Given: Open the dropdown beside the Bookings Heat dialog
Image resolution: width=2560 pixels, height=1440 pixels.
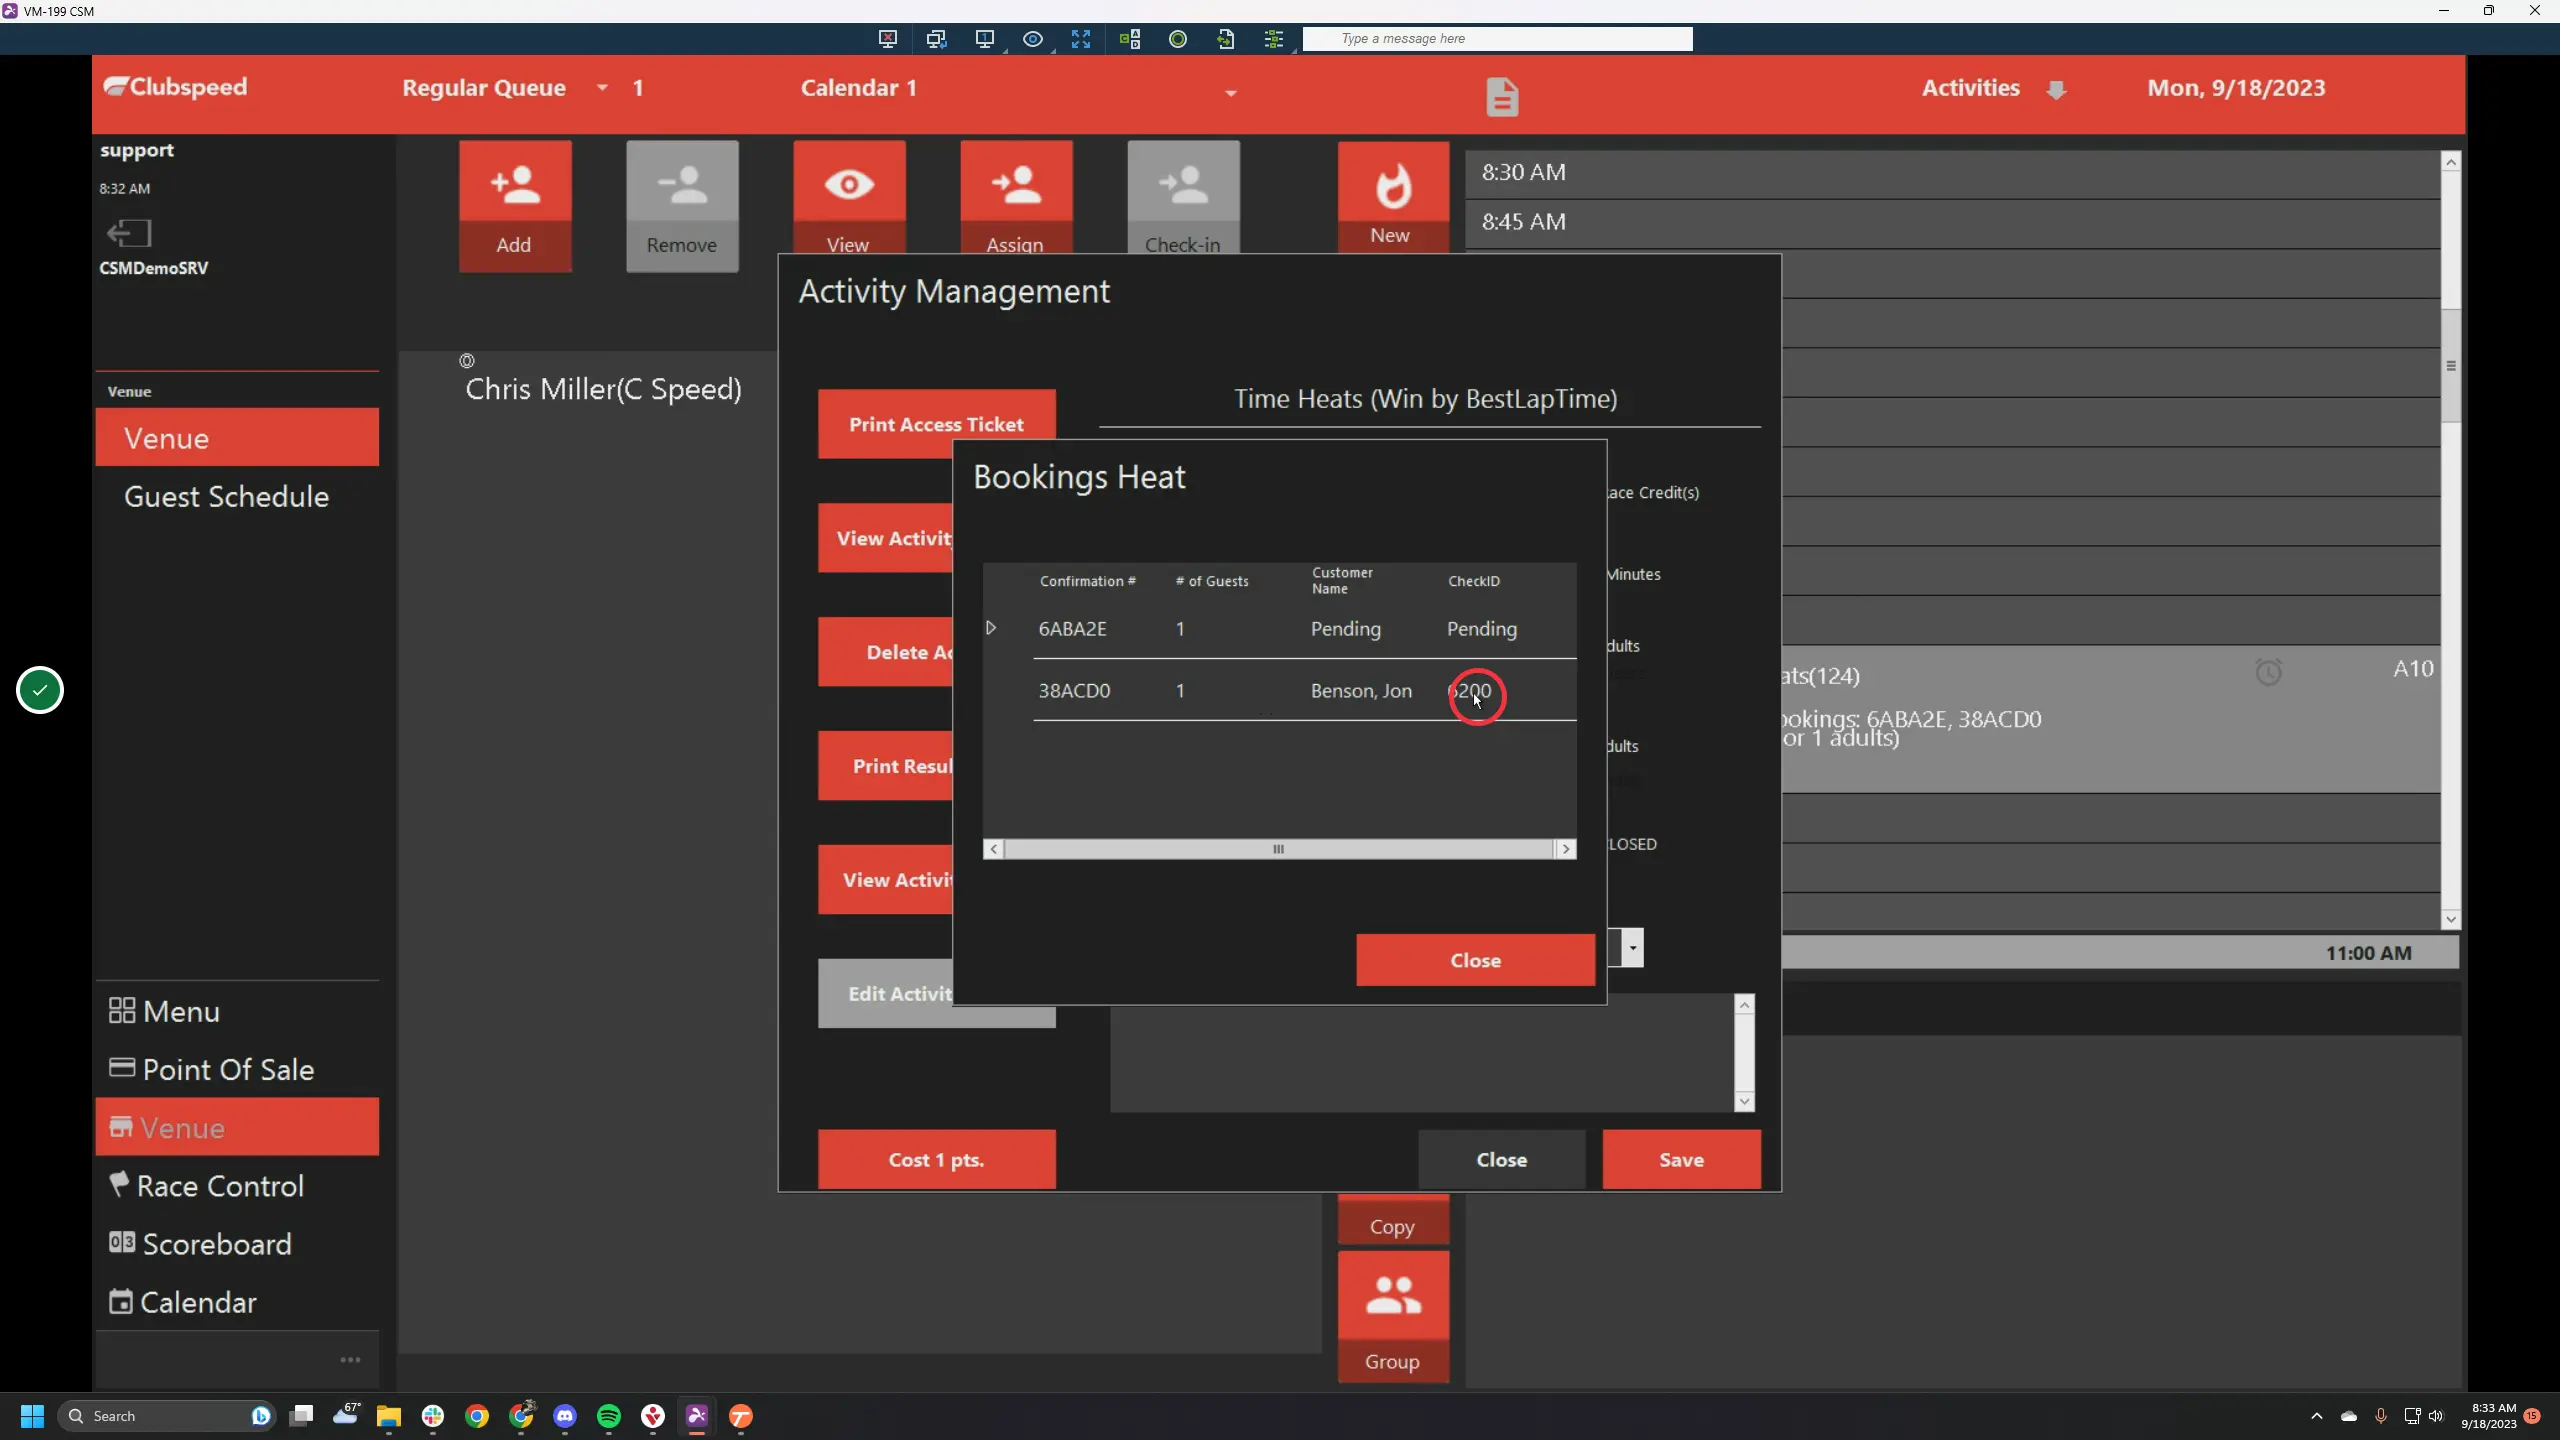Looking at the screenshot, I should point(1632,947).
